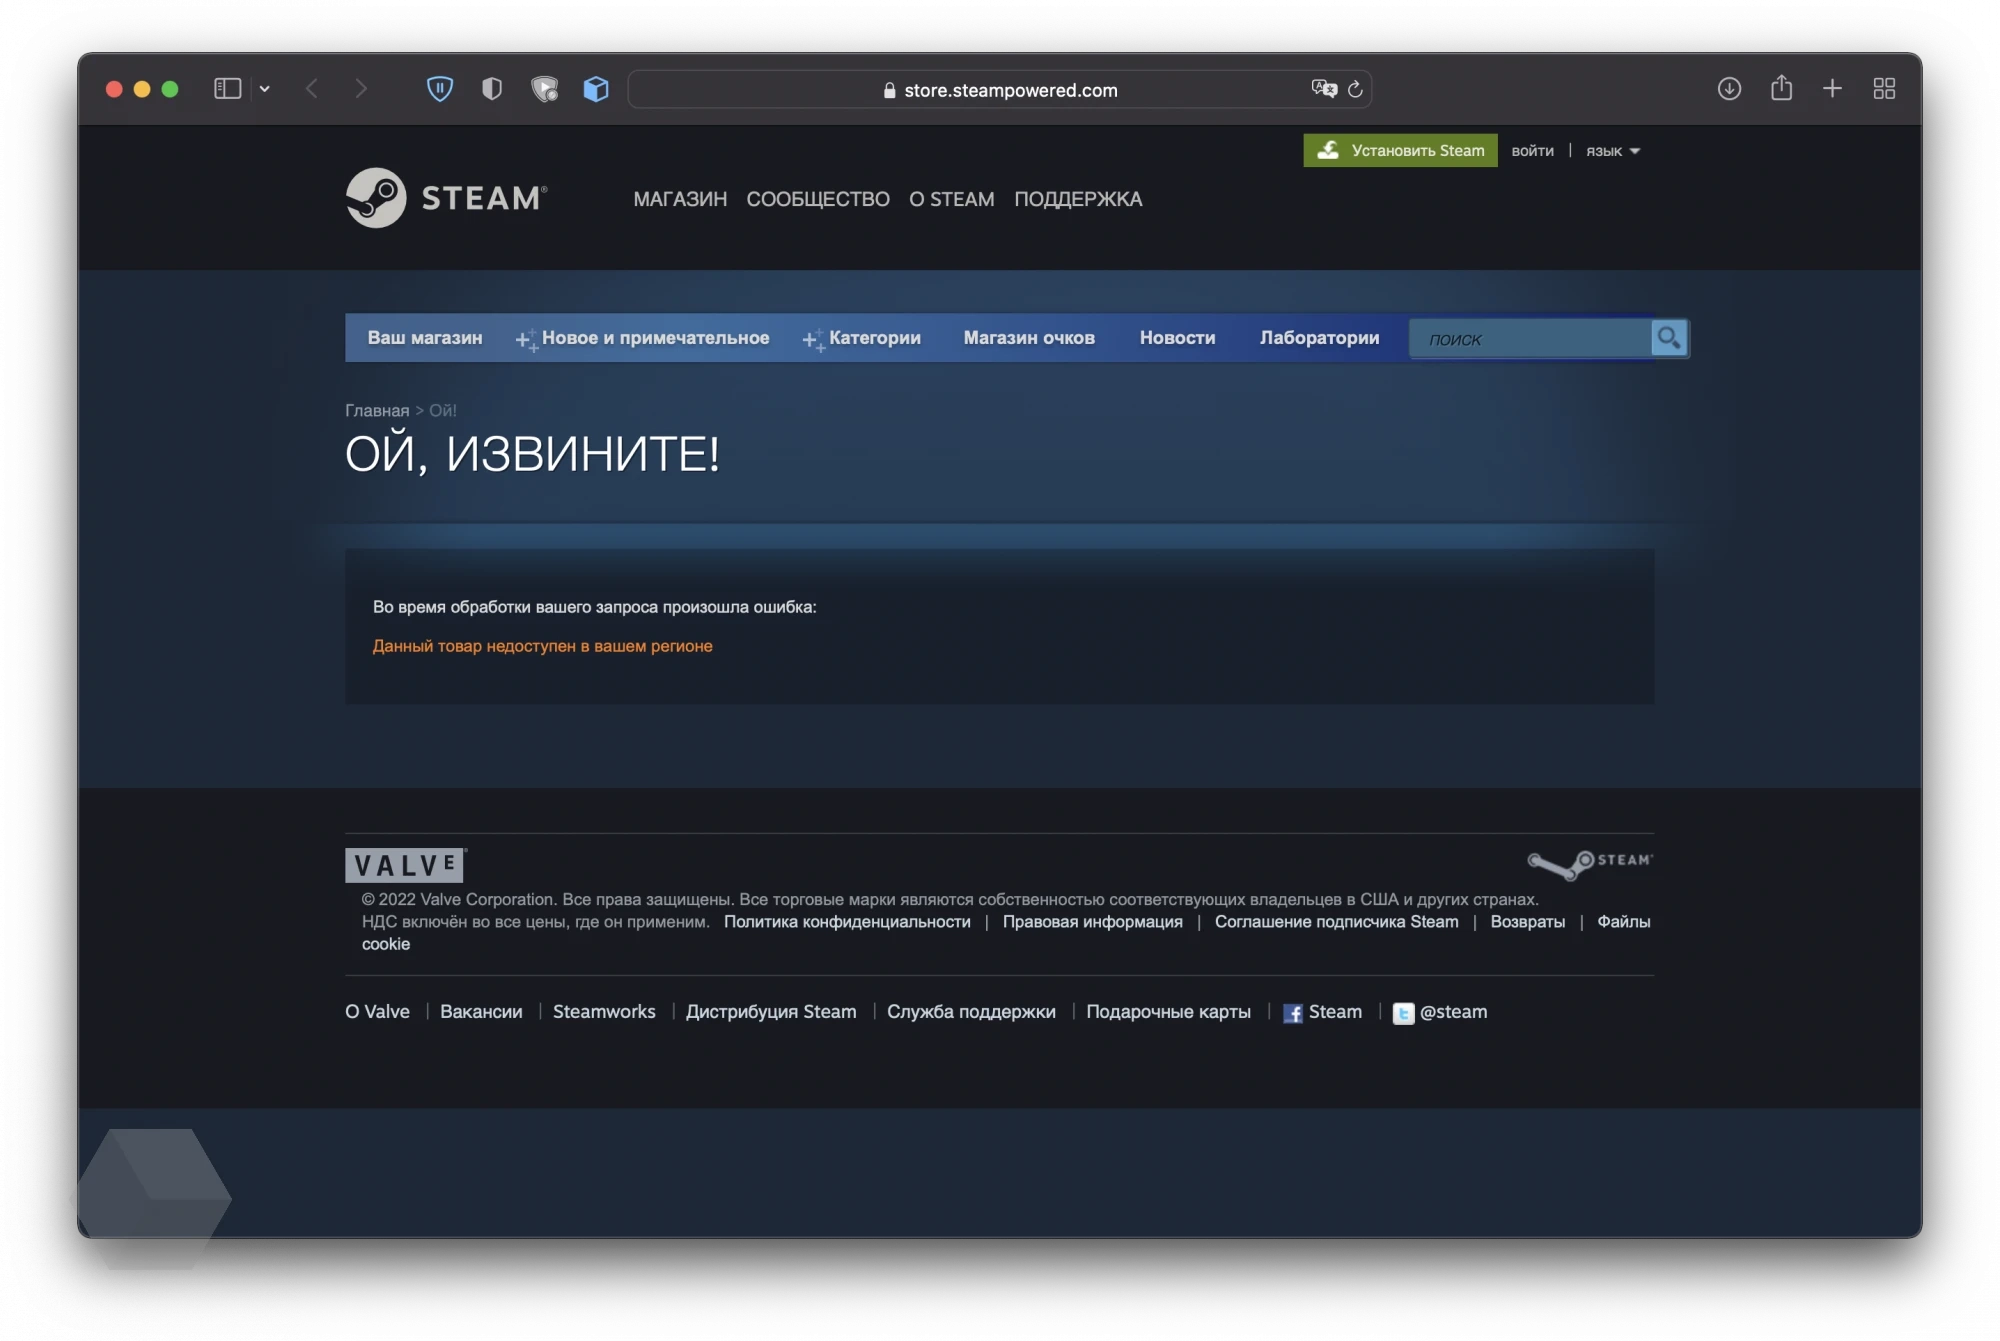Open the Safari downloads icon

click(x=1729, y=89)
